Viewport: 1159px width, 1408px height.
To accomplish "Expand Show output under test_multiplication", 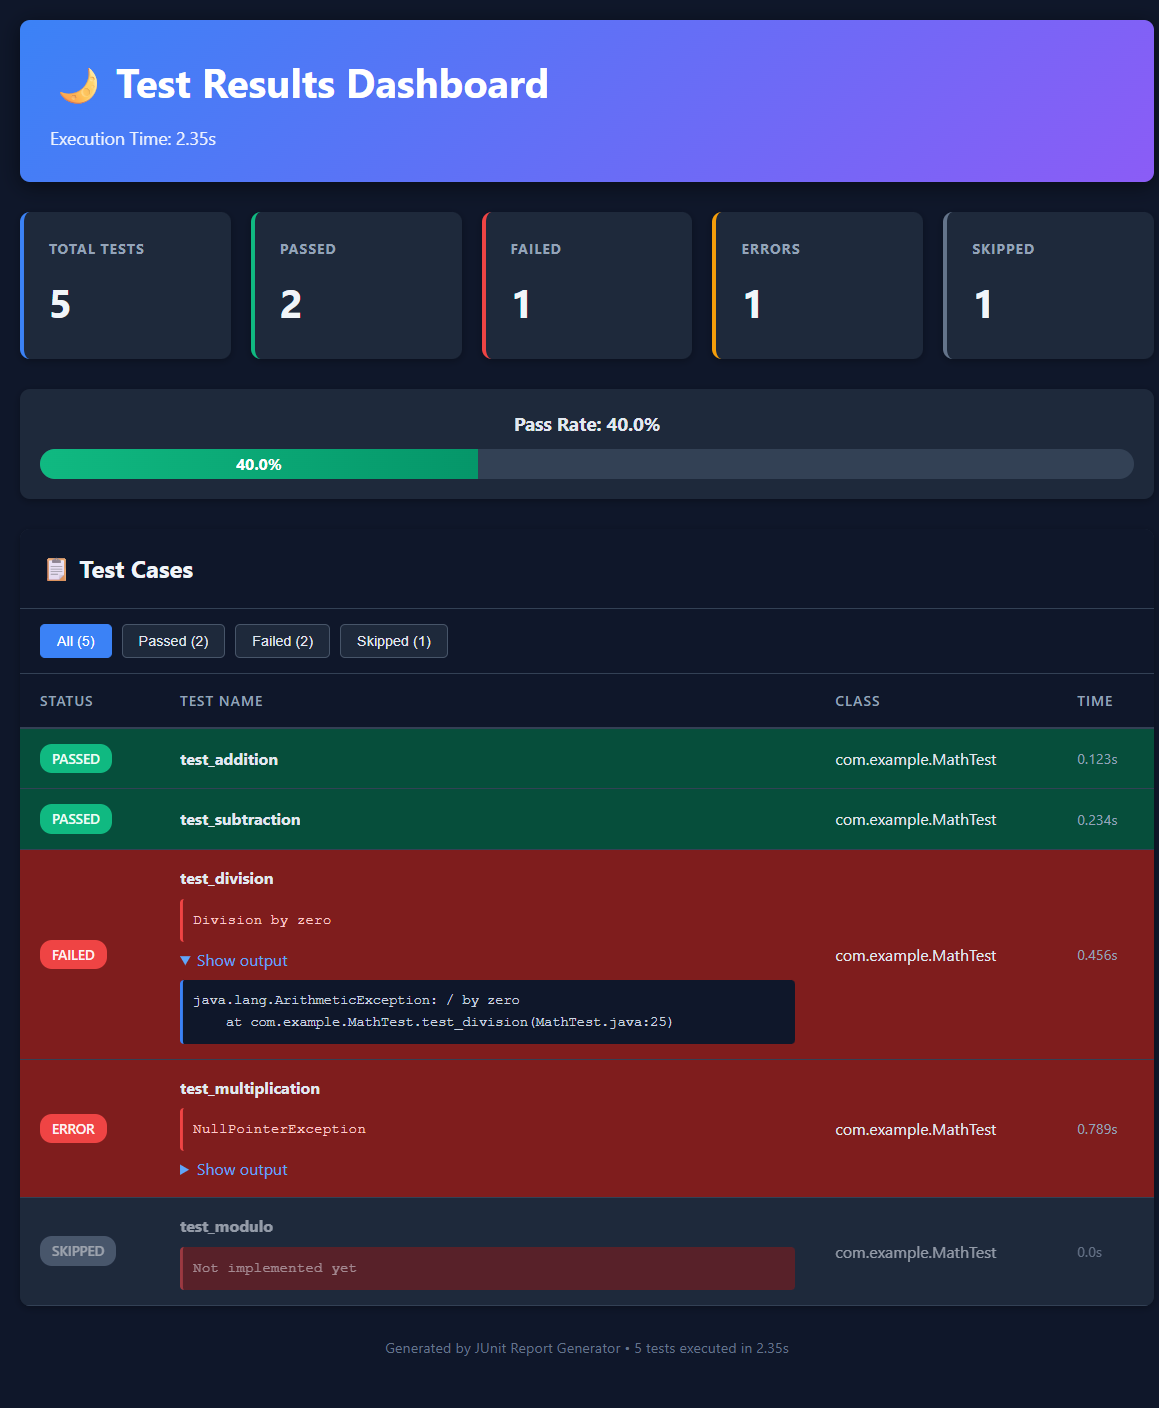I will coord(234,1169).
